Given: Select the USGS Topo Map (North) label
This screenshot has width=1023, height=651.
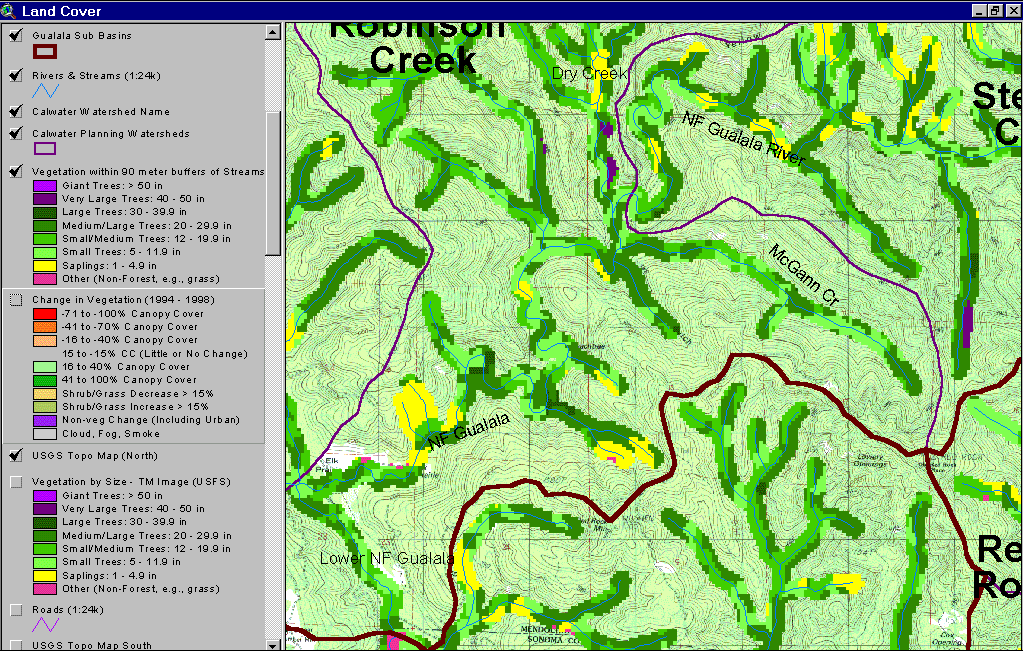Looking at the screenshot, I should [95, 456].
